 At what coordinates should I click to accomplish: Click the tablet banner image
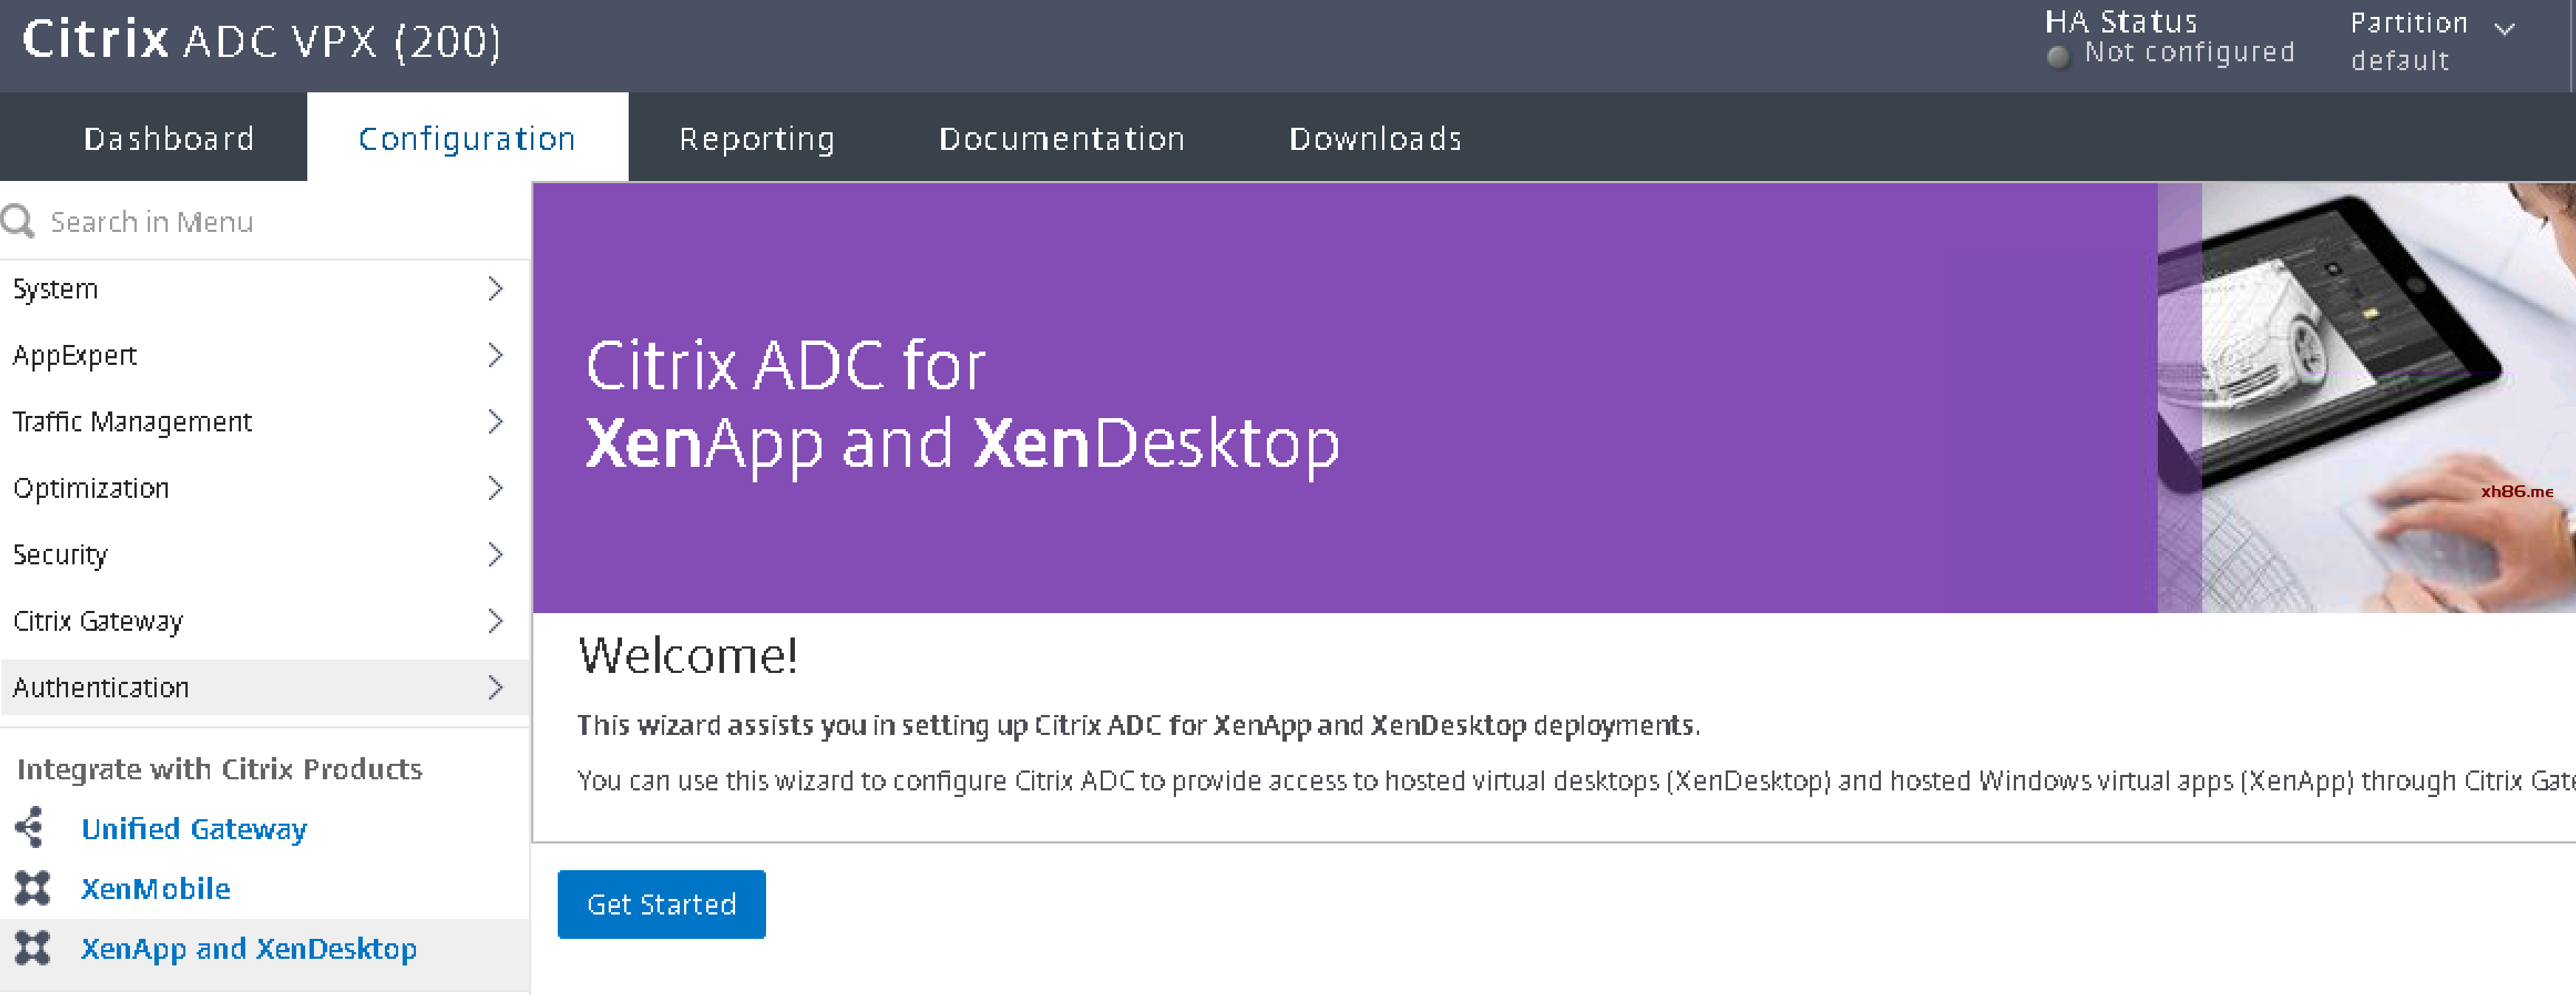(x=2364, y=397)
